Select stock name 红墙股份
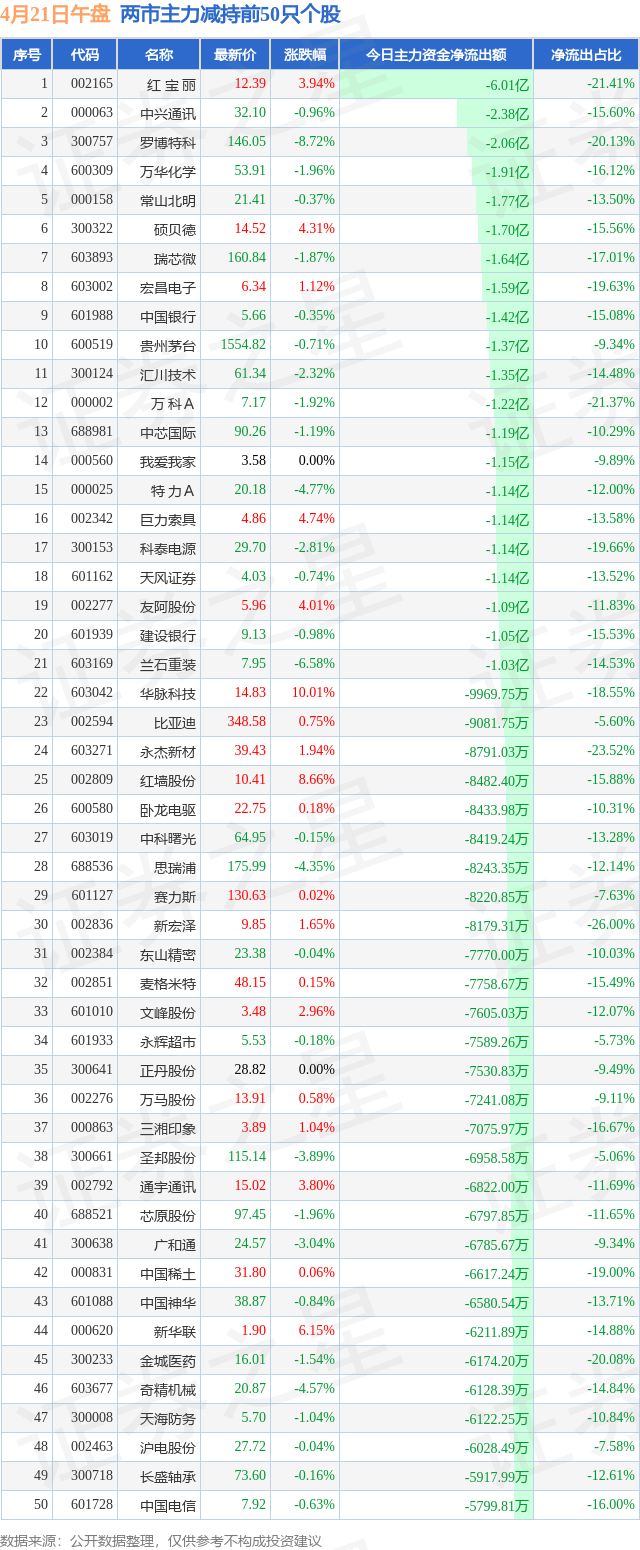 click(x=168, y=780)
